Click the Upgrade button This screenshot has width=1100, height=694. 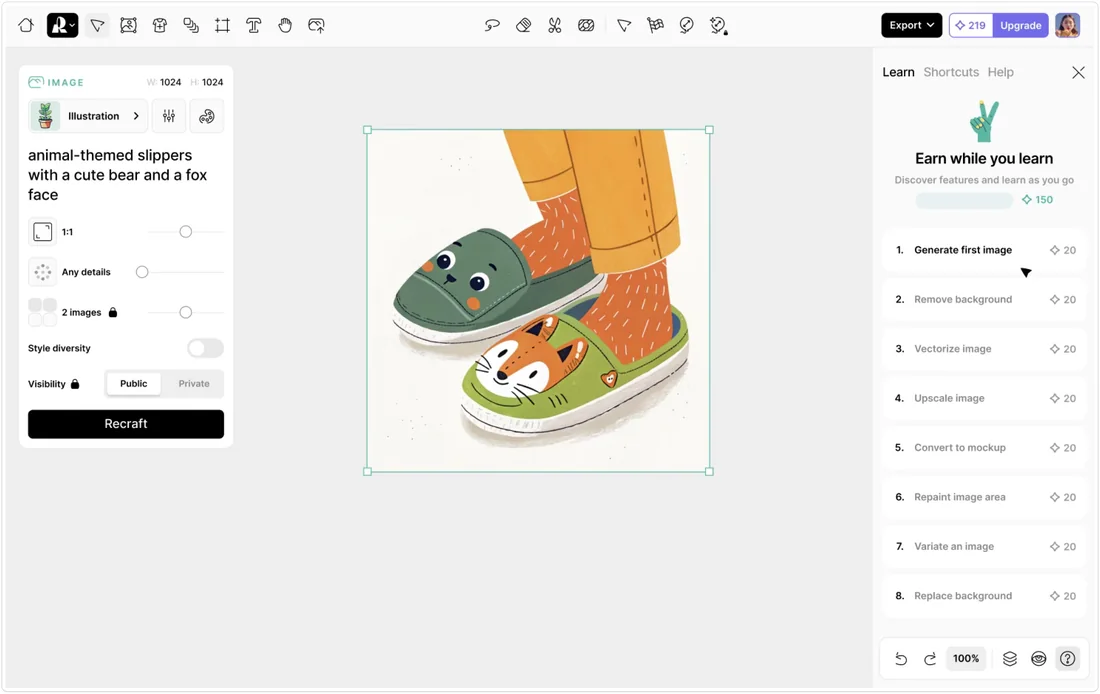pyautogui.click(x=1021, y=25)
